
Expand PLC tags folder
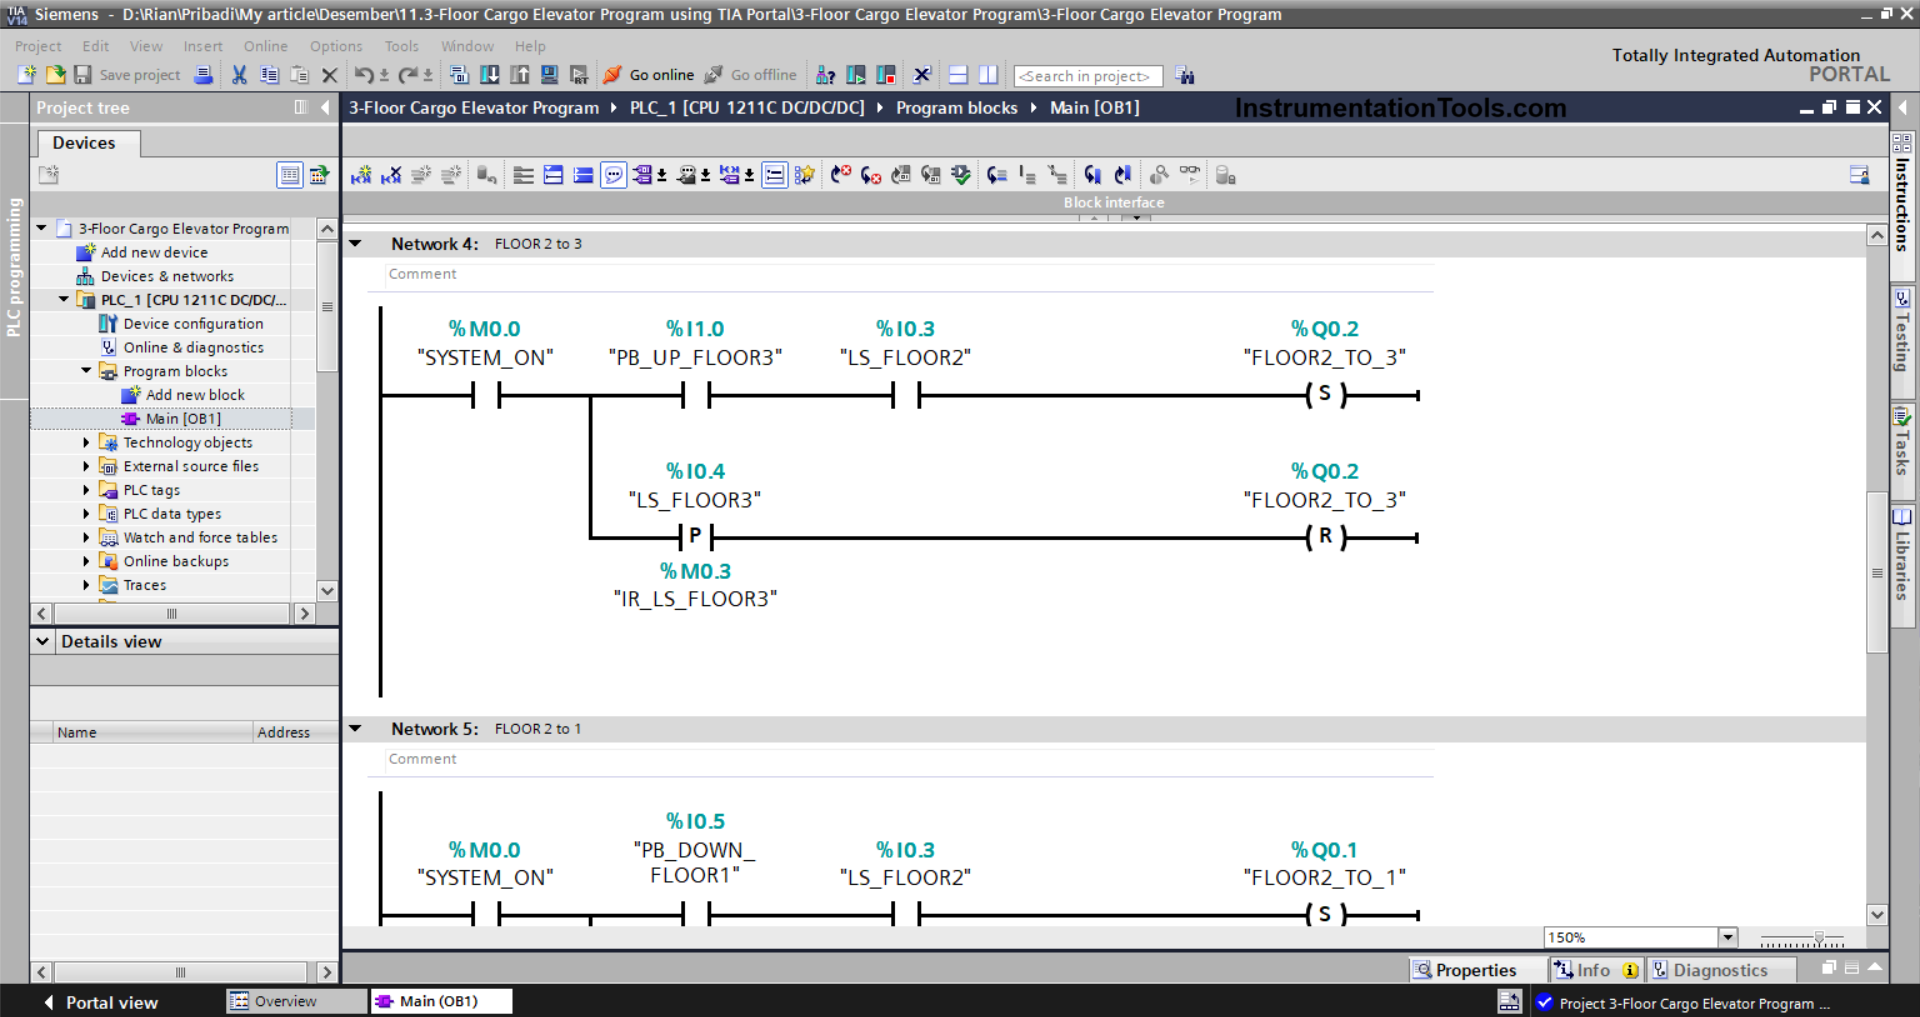click(86, 490)
